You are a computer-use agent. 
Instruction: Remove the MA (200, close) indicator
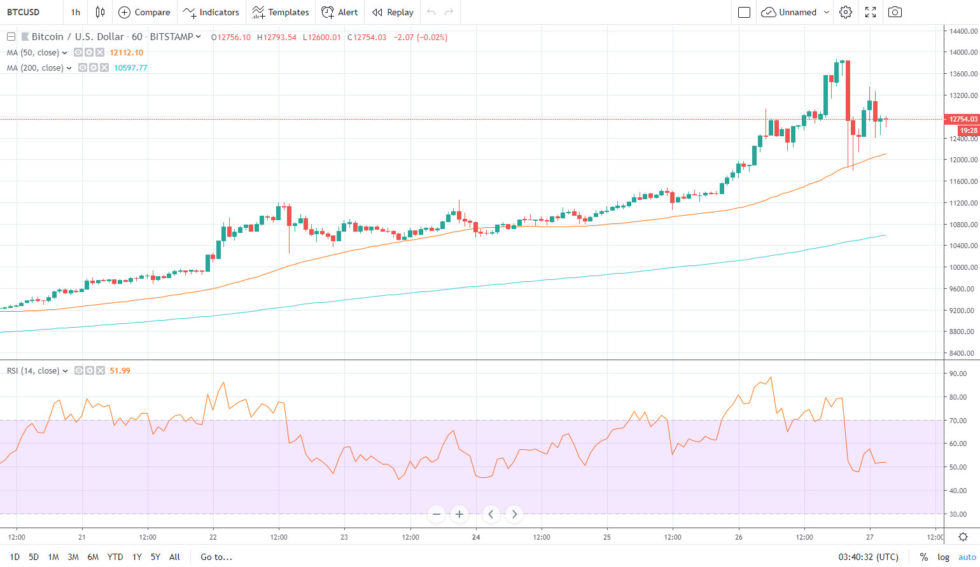104,68
